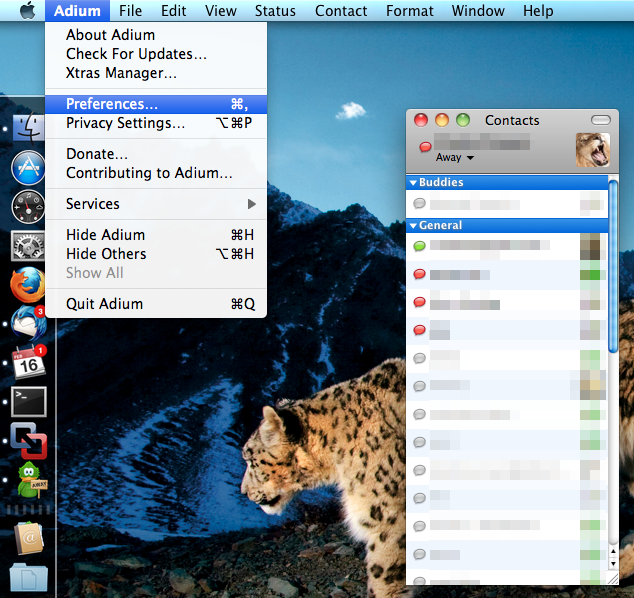Choose Contributing to Adium…
634x598 pixels.
(156, 173)
